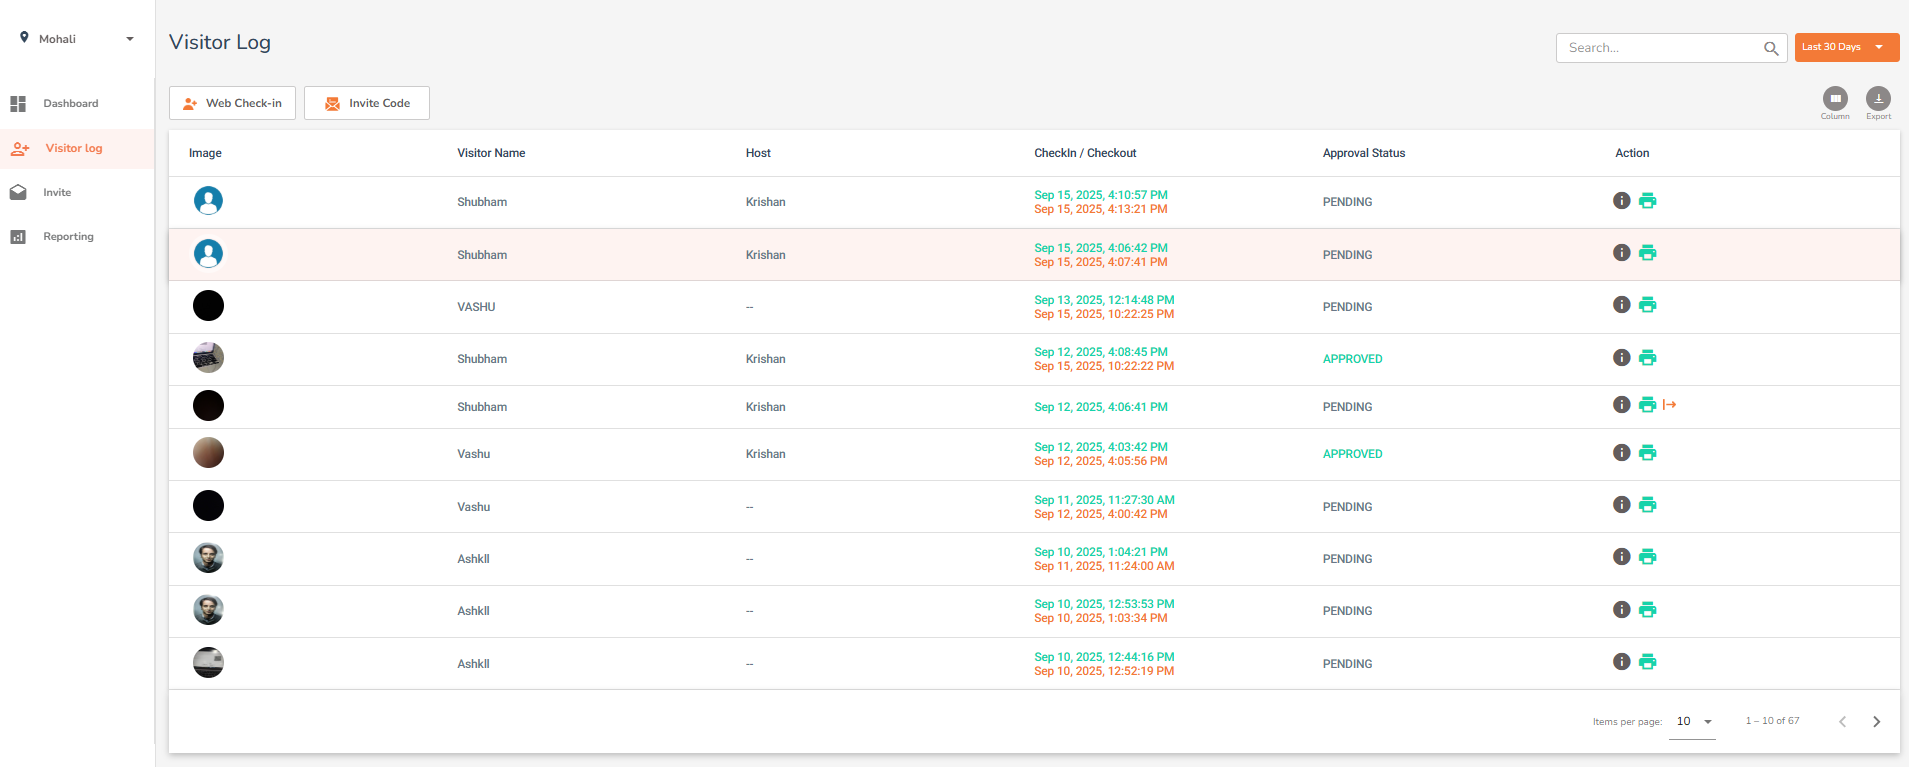
Task: Open visitor photo for Vashu 4:03:42 PM
Action: point(208,453)
